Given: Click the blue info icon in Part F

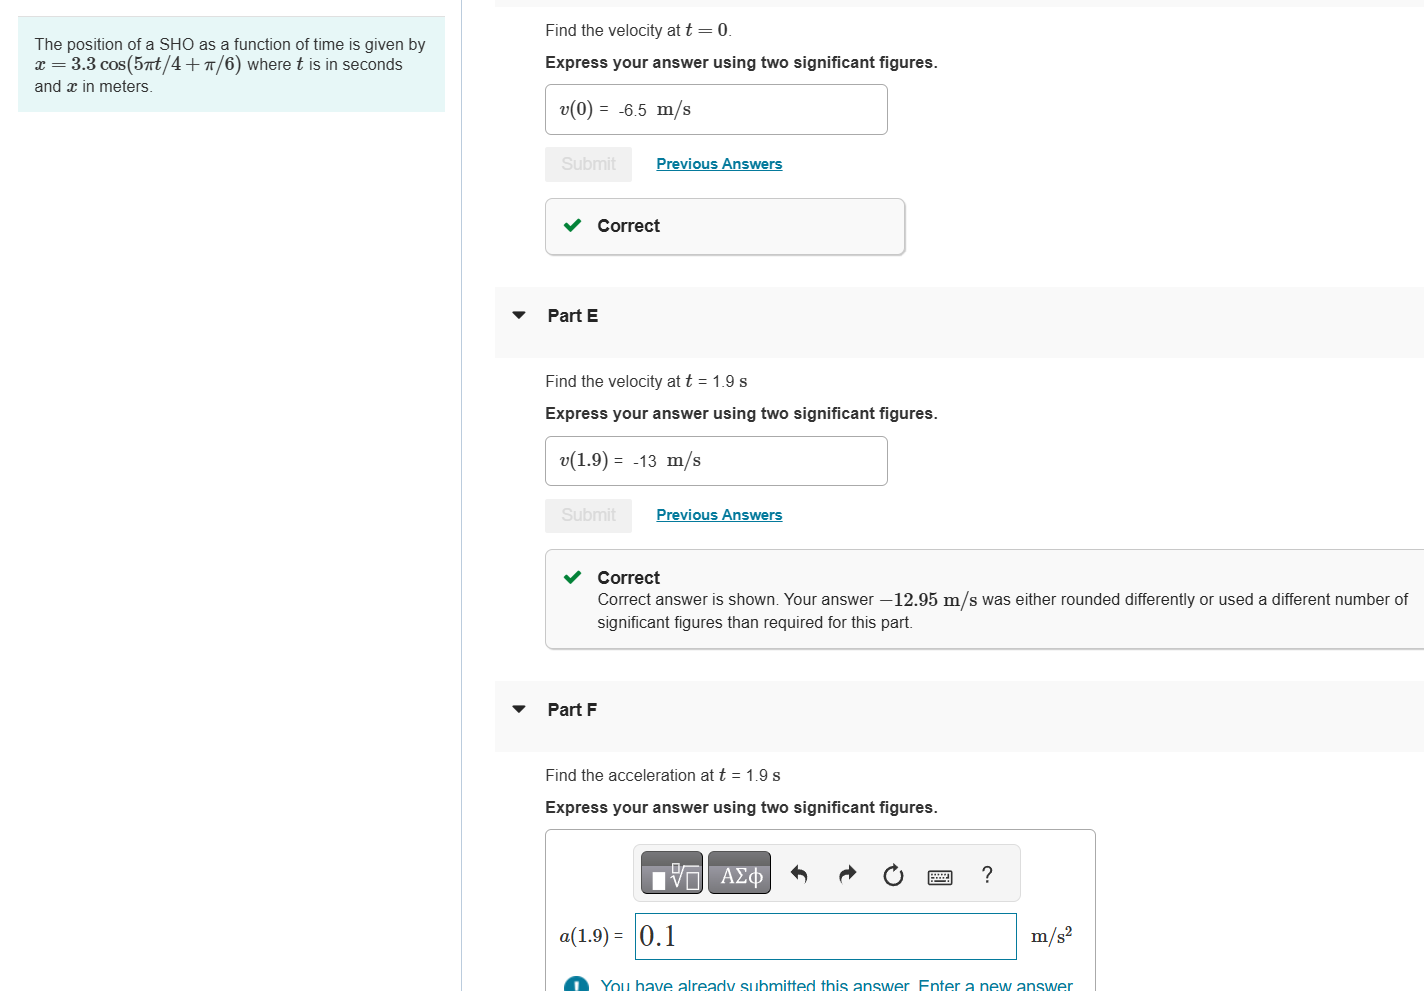Looking at the screenshot, I should (x=576, y=984).
